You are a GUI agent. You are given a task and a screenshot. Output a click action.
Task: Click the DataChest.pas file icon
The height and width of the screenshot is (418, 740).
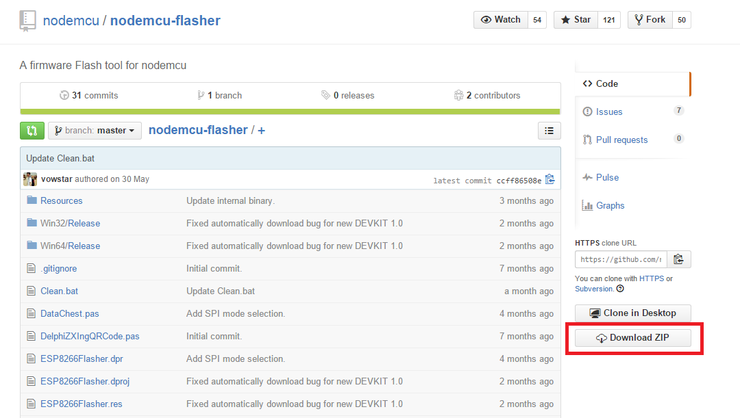(31, 313)
